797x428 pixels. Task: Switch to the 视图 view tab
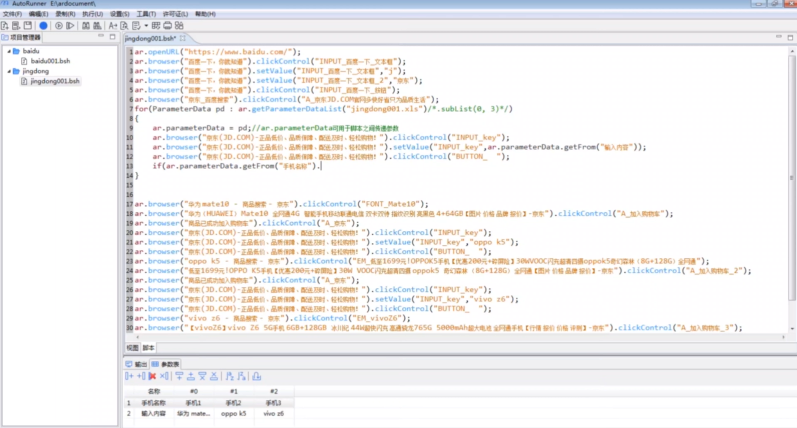point(131,348)
